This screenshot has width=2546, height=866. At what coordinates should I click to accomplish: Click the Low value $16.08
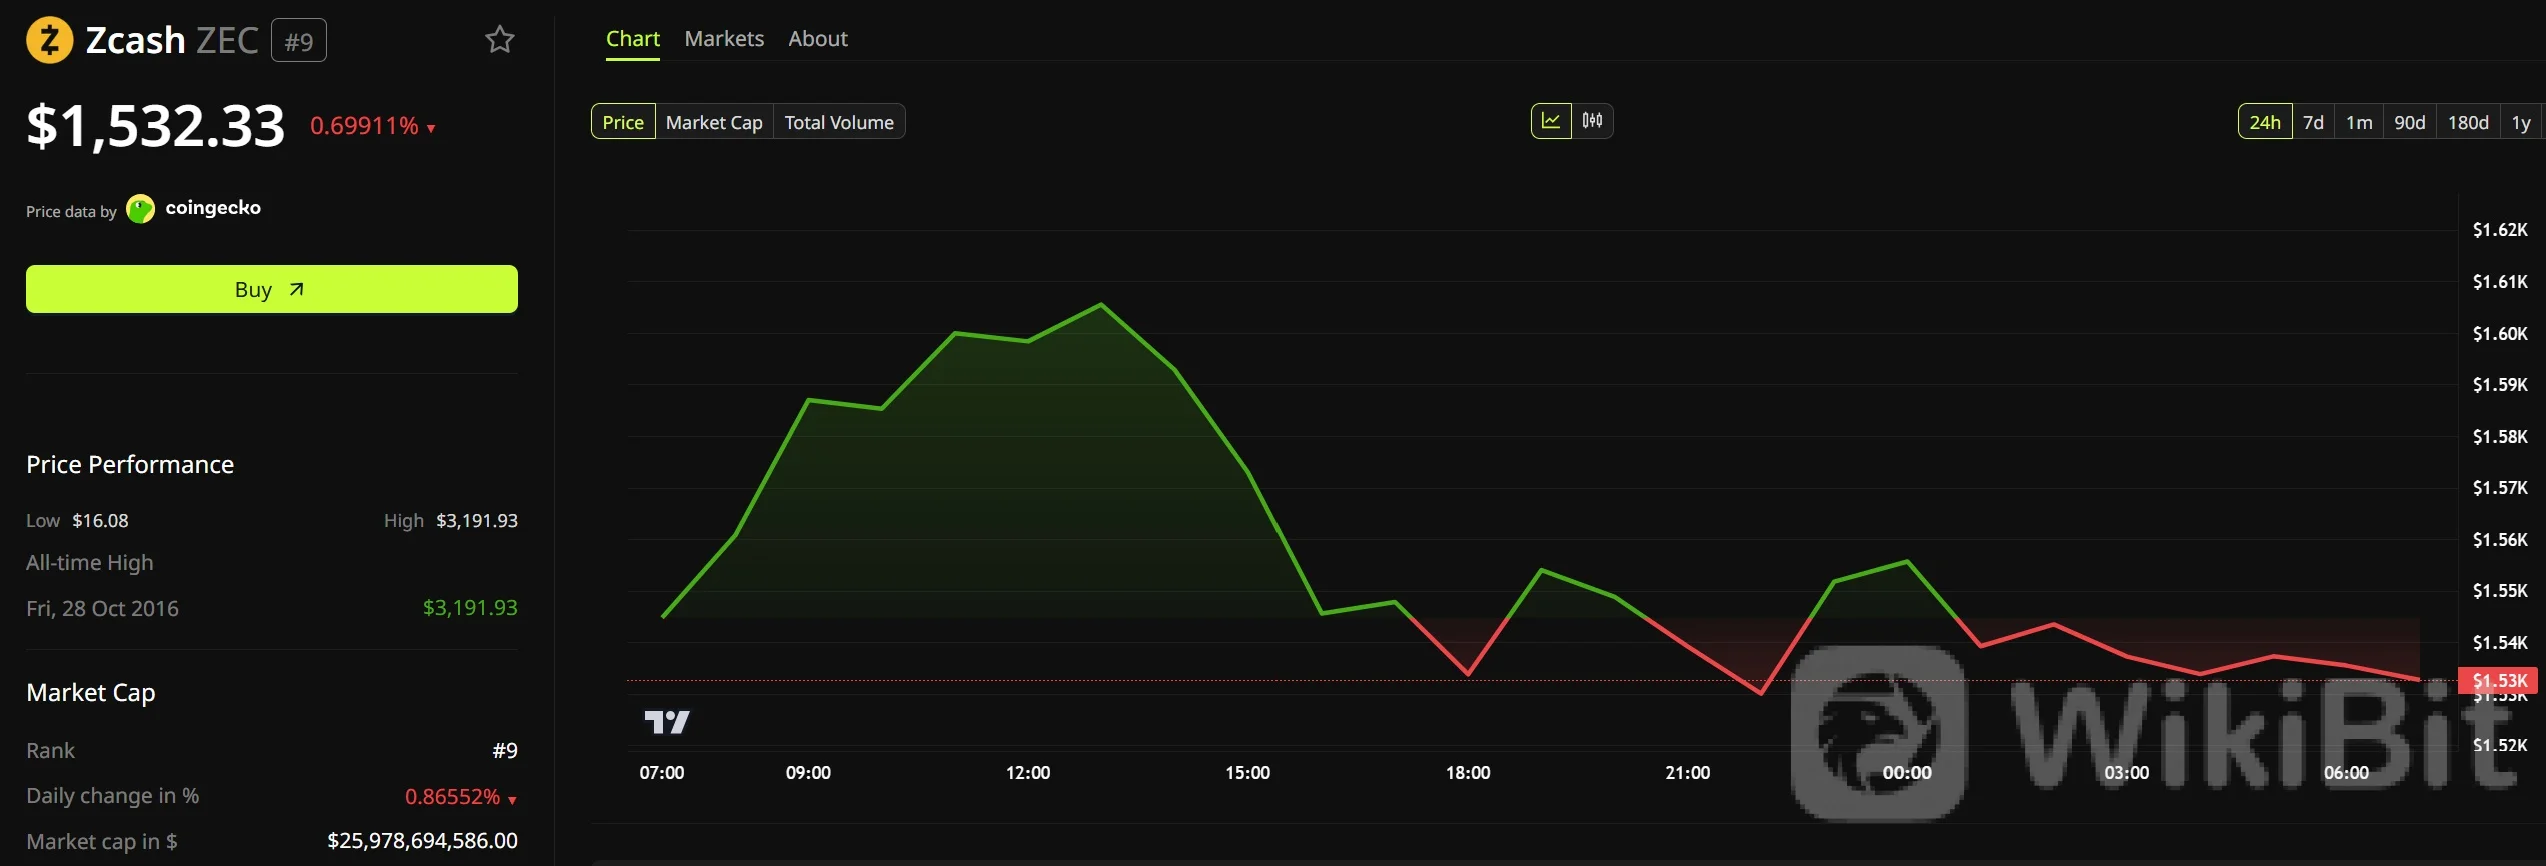(100, 521)
